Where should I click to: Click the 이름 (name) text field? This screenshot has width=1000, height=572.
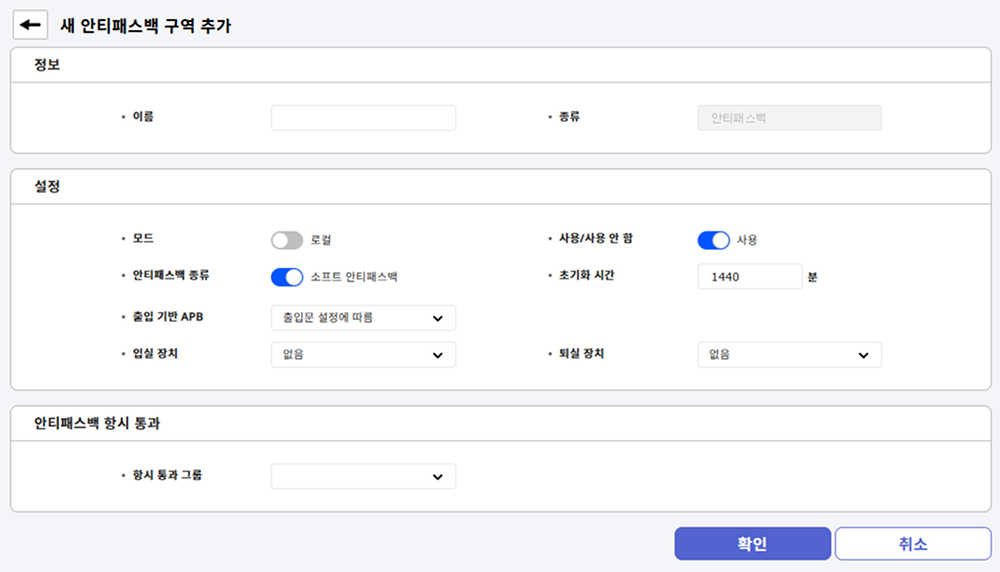coord(363,118)
